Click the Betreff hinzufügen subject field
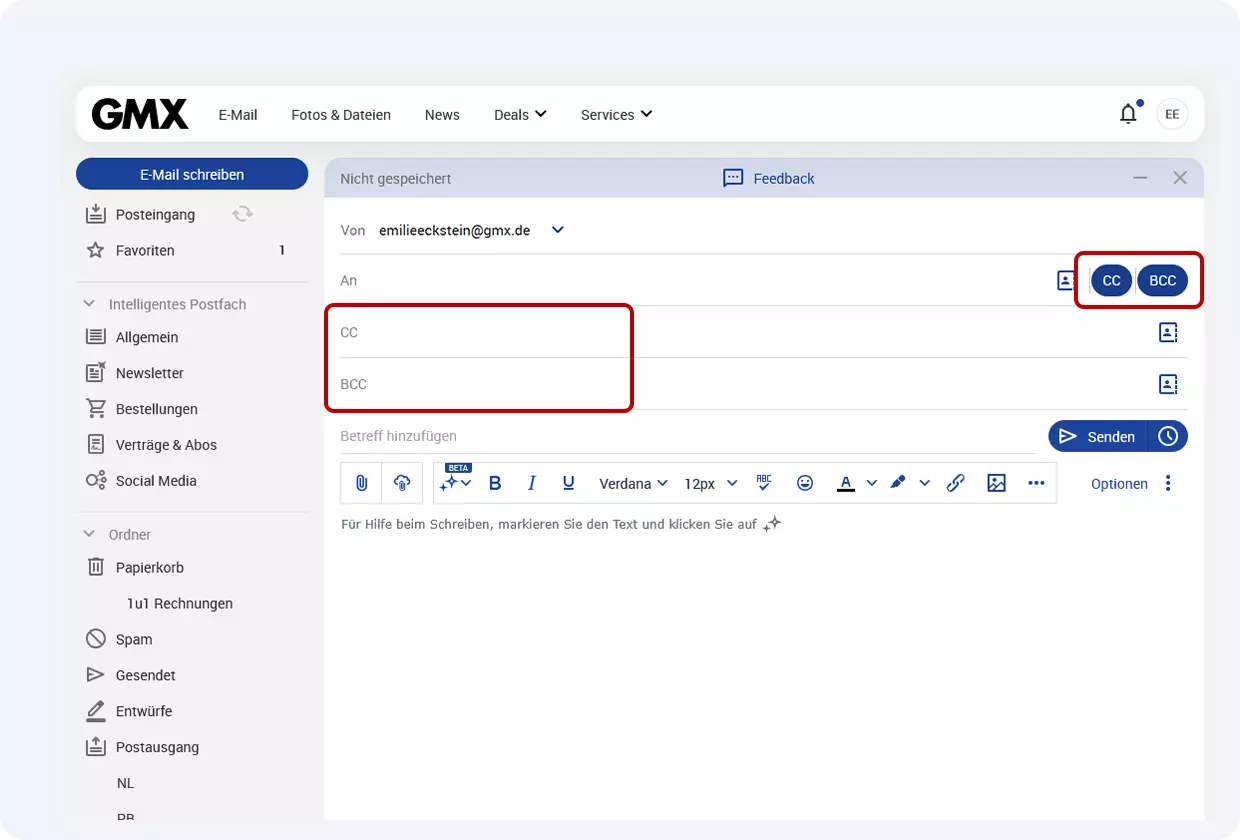 point(500,436)
